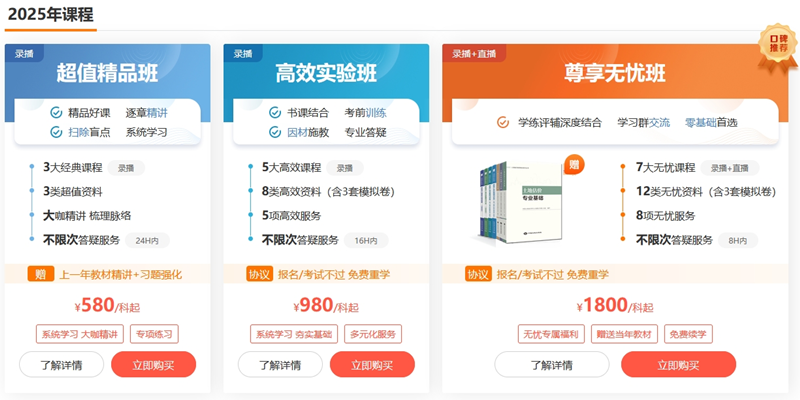The image size is (800, 400).
Task: Open 了解详情 for 高效实验班
Action: (279, 365)
